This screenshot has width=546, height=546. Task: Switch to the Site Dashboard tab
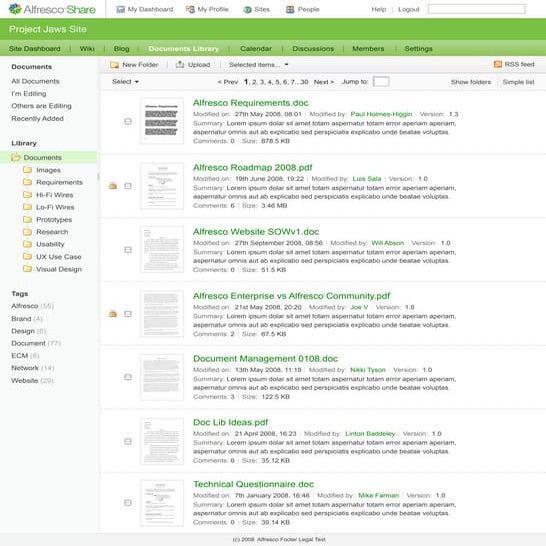tap(34, 48)
